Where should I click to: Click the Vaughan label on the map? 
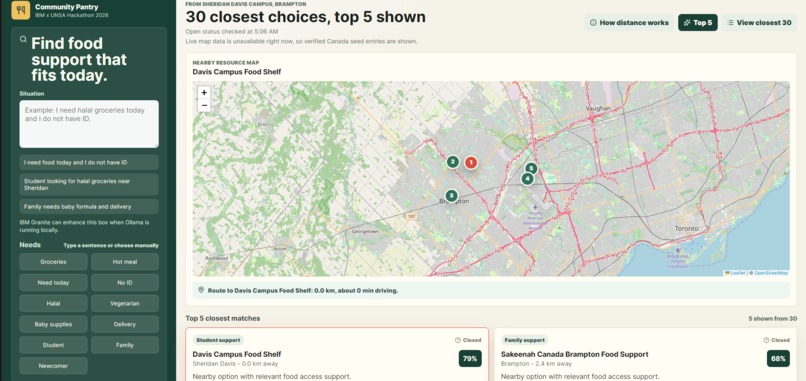(x=598, y=108)
